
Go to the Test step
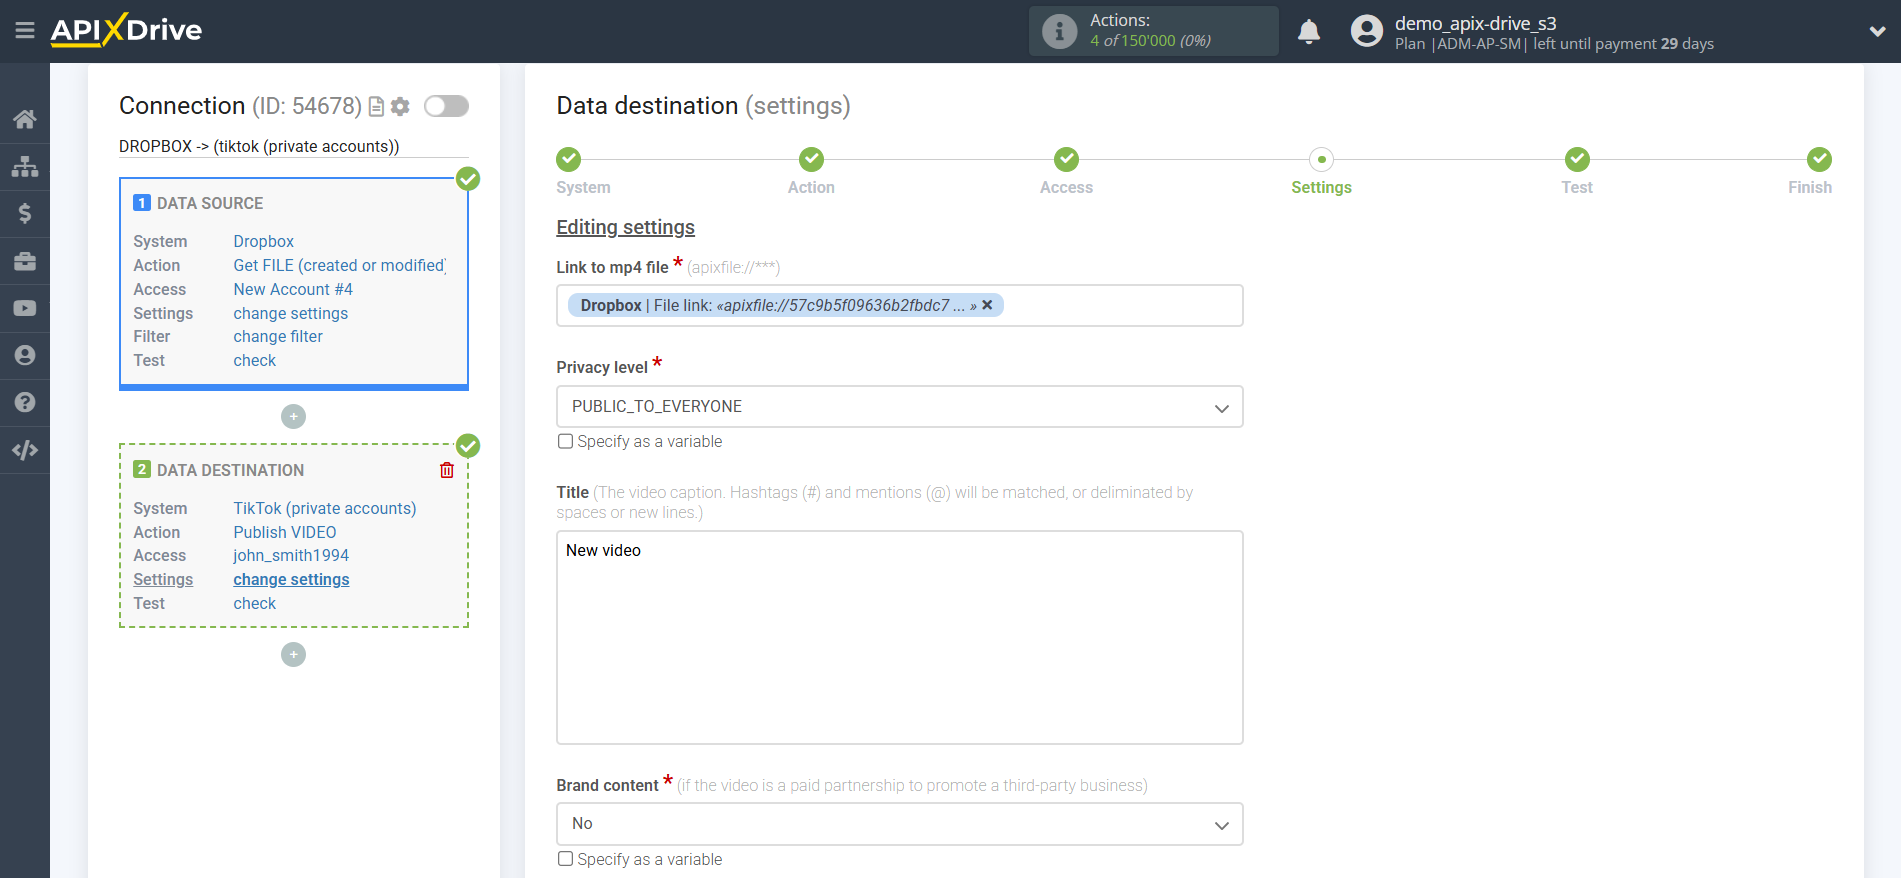pos(1577,159)
